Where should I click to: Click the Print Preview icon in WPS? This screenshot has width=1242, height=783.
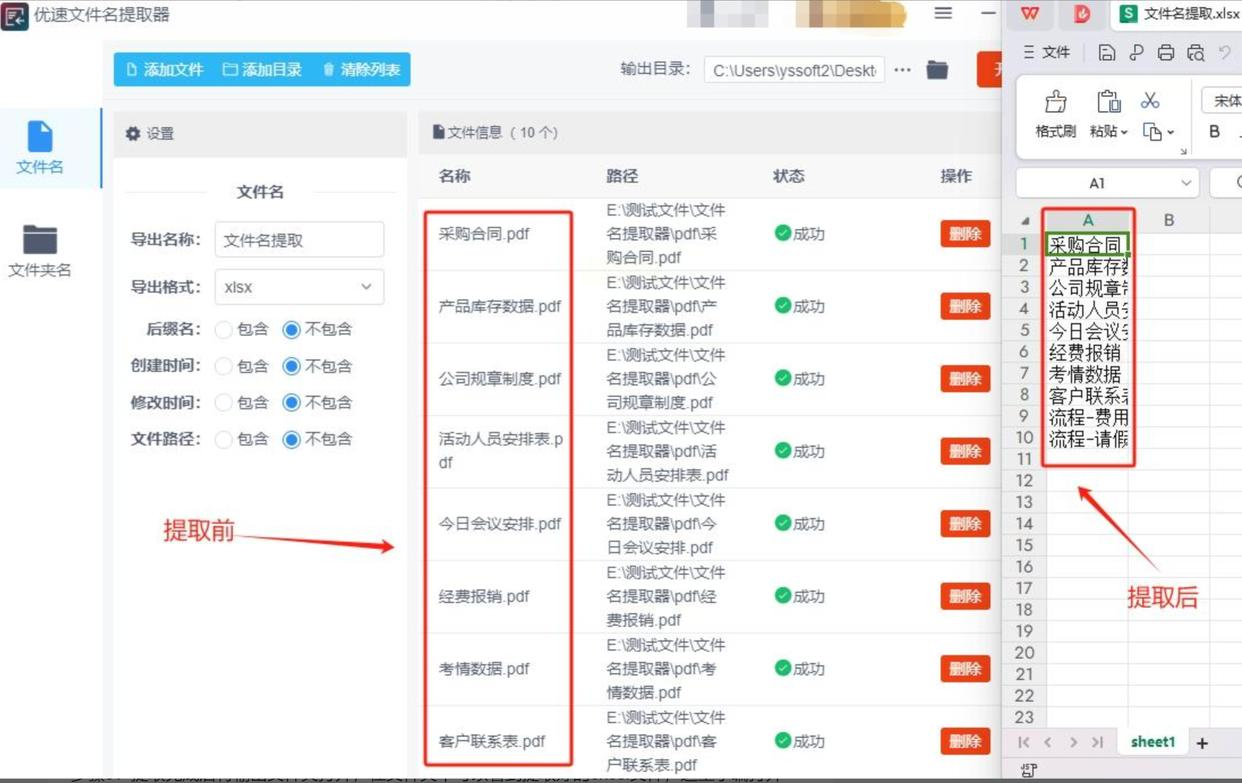tap(1196, 53)
